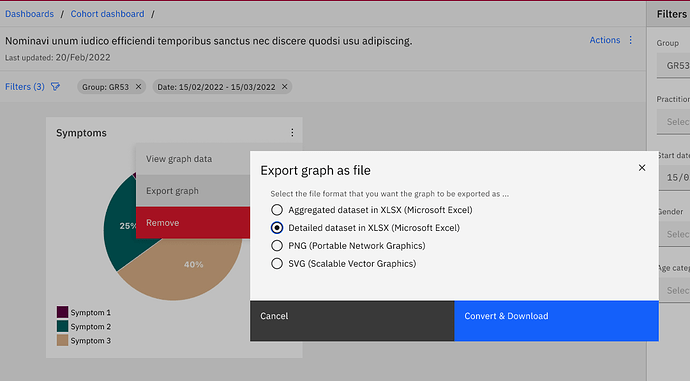Click the Symptom 3 legend swatch
The height and width of the screenshot is (381, 690).
(x=62, y=340)
